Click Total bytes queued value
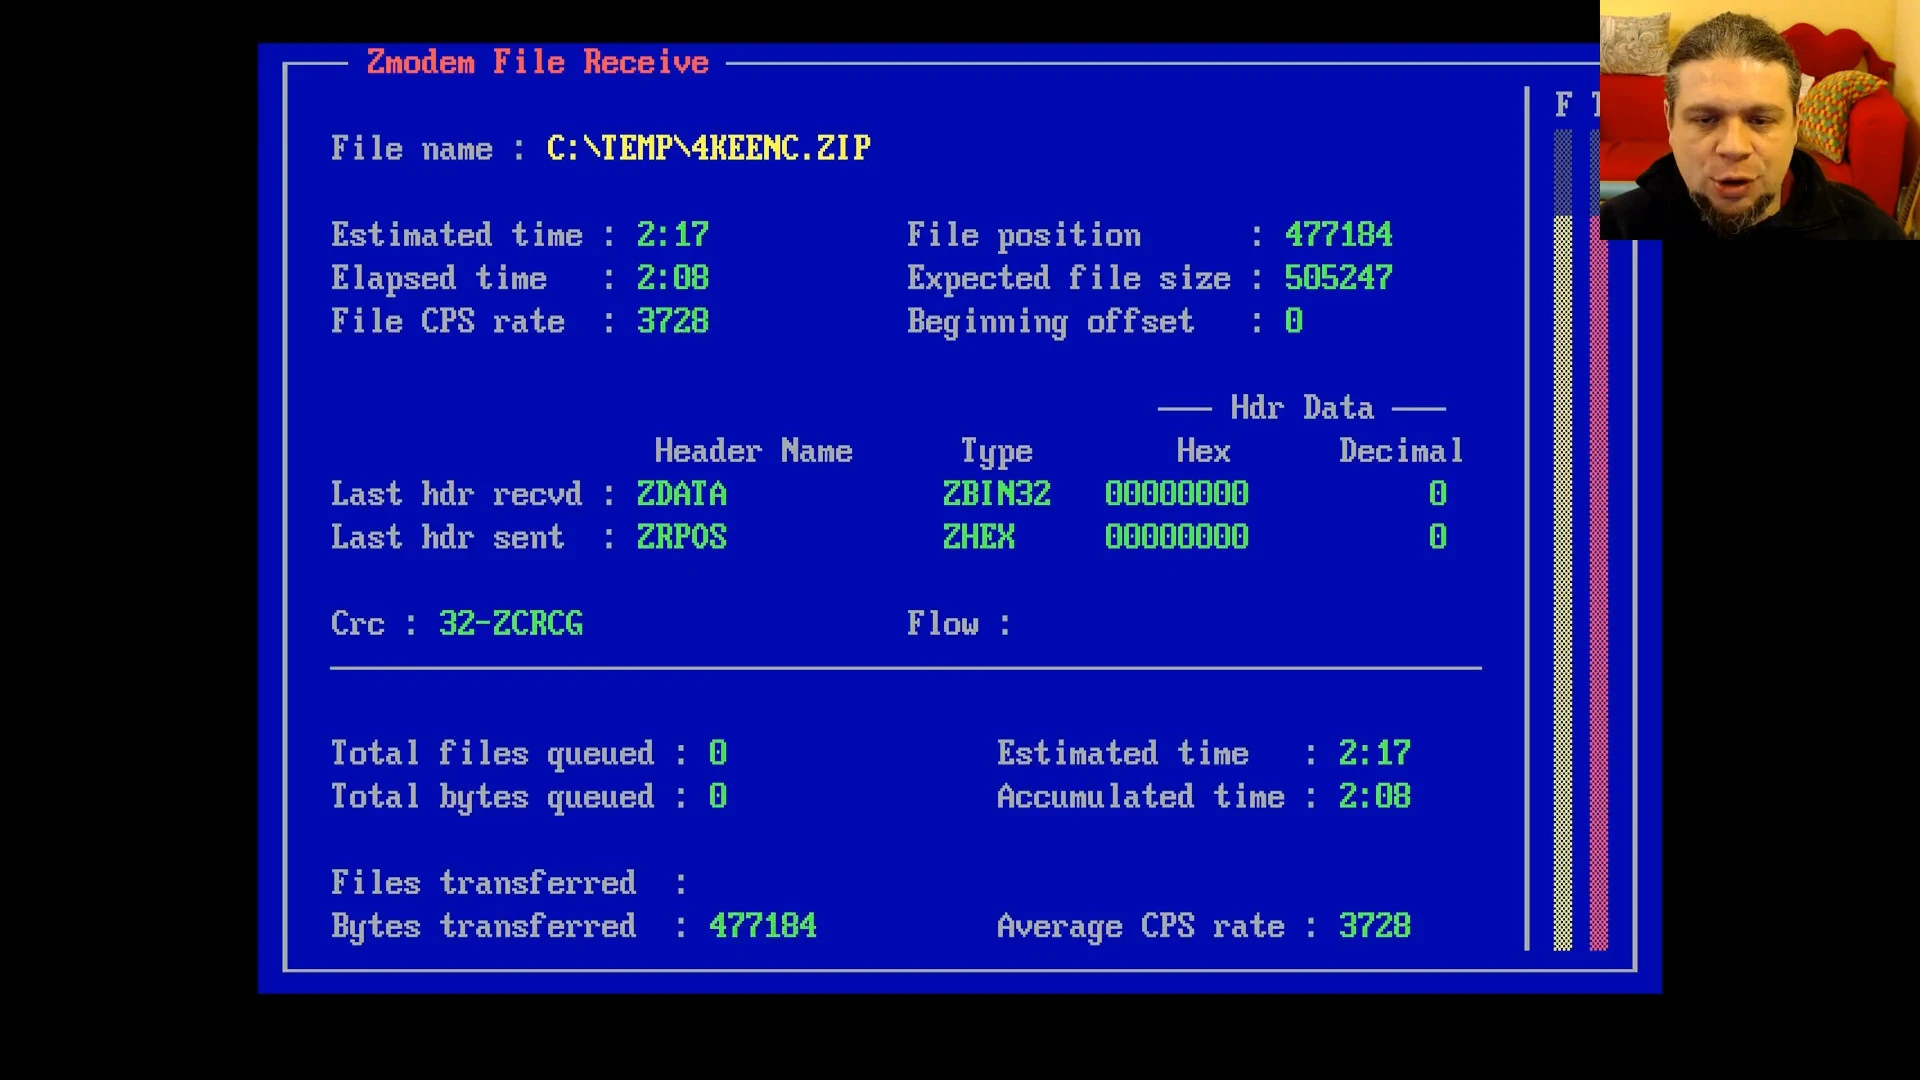1920x1080 pixels. point(718,796)
